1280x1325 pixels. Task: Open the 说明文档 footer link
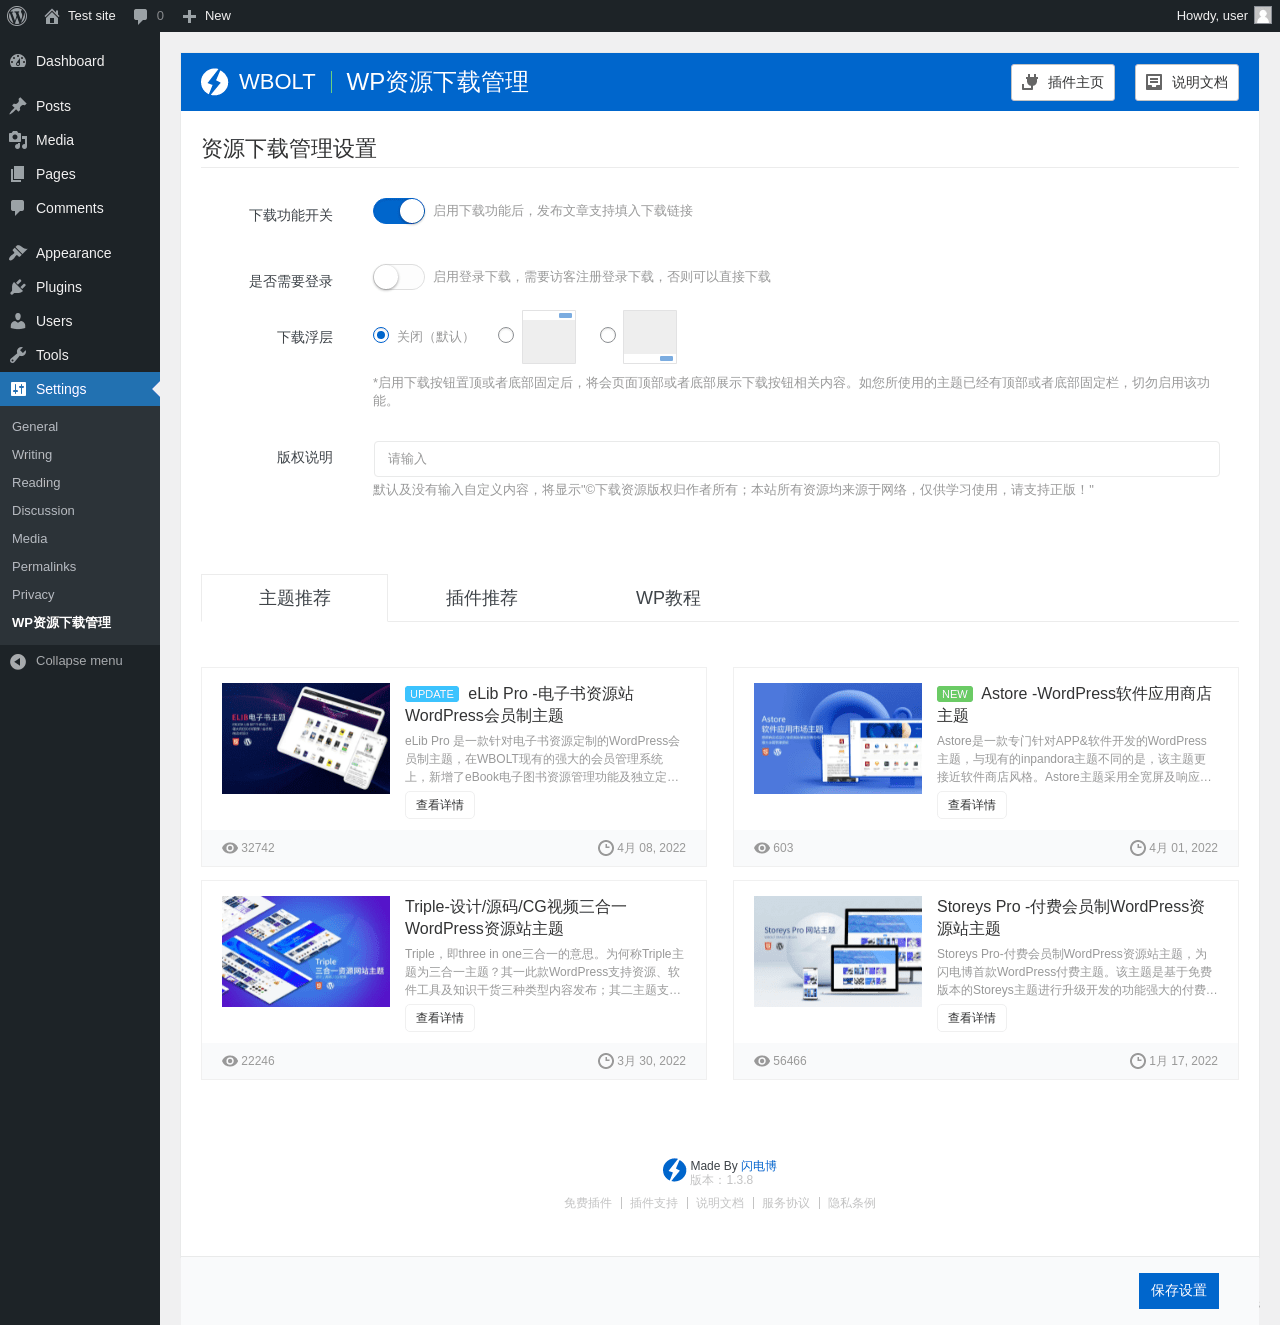pos(720,1203)
